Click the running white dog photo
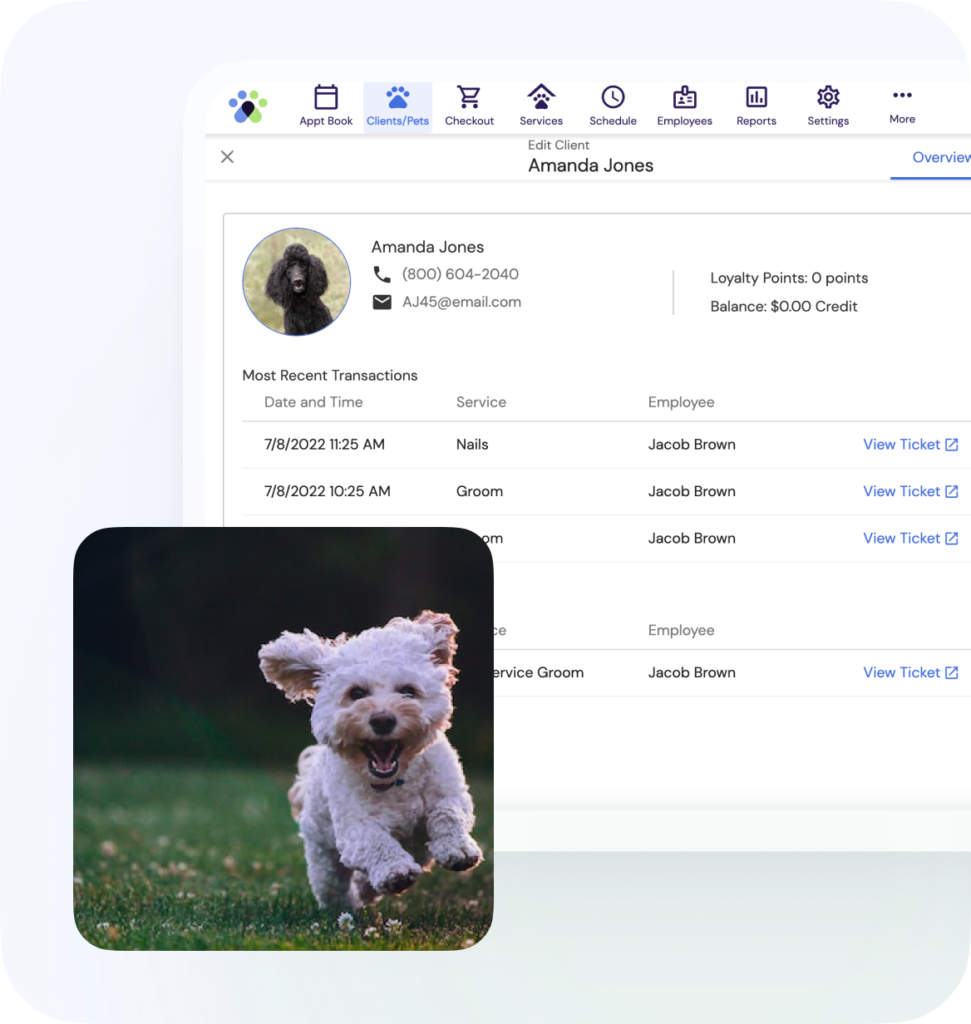Viewport: 971px width, 1024px height. coord(283,738)
